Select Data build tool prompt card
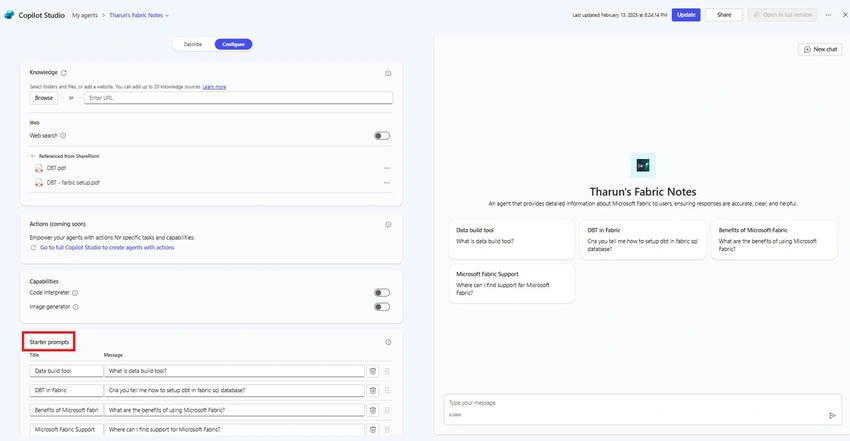The image size is (850, 441). 512,239
